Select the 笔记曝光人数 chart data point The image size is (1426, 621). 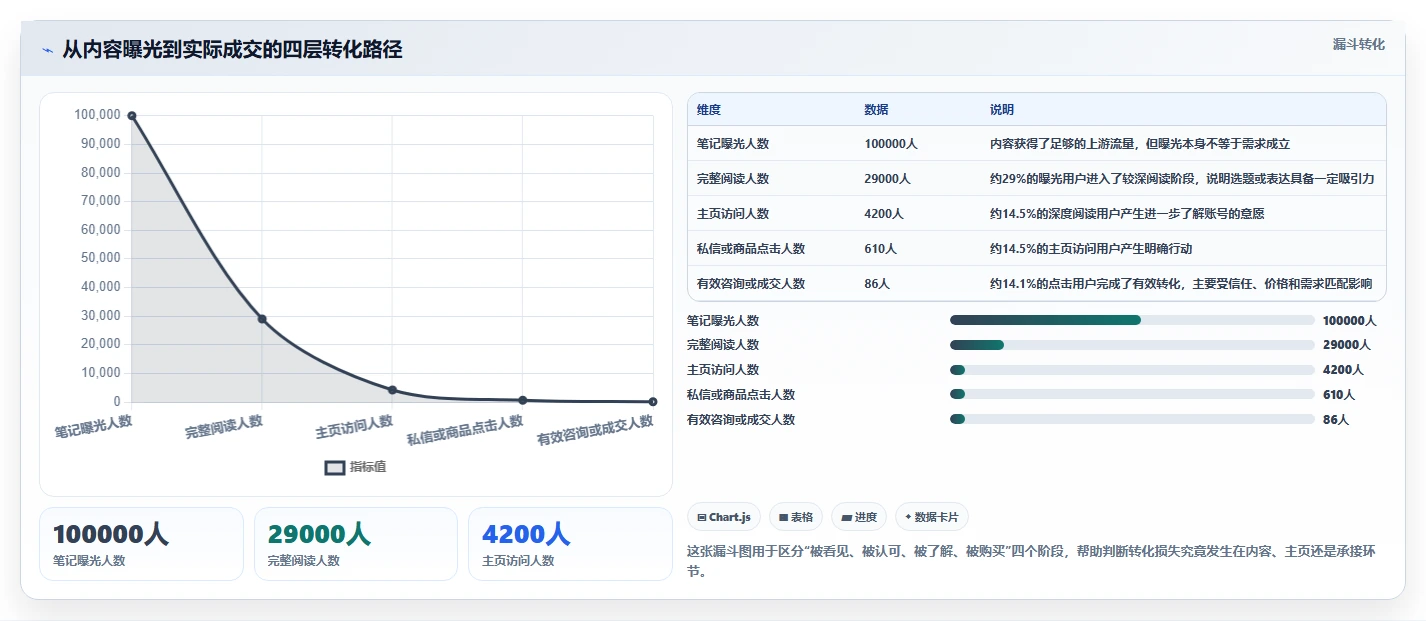[x=132, y=116]
